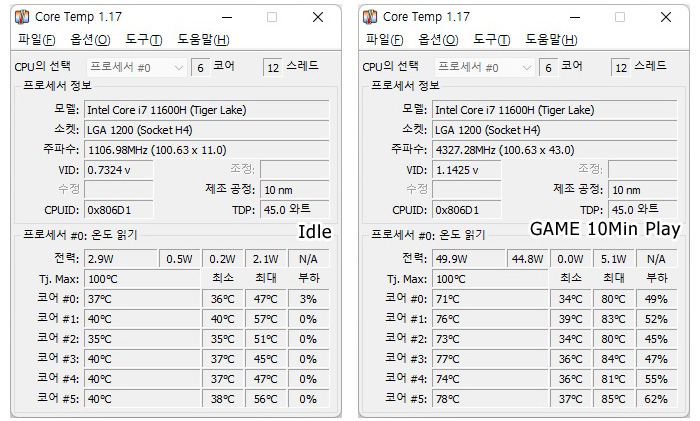The width and height of the screenshot is (700, 421).
Task: Expand 프로세서 #0 dropdown in right window
Action: click(526, 67)
